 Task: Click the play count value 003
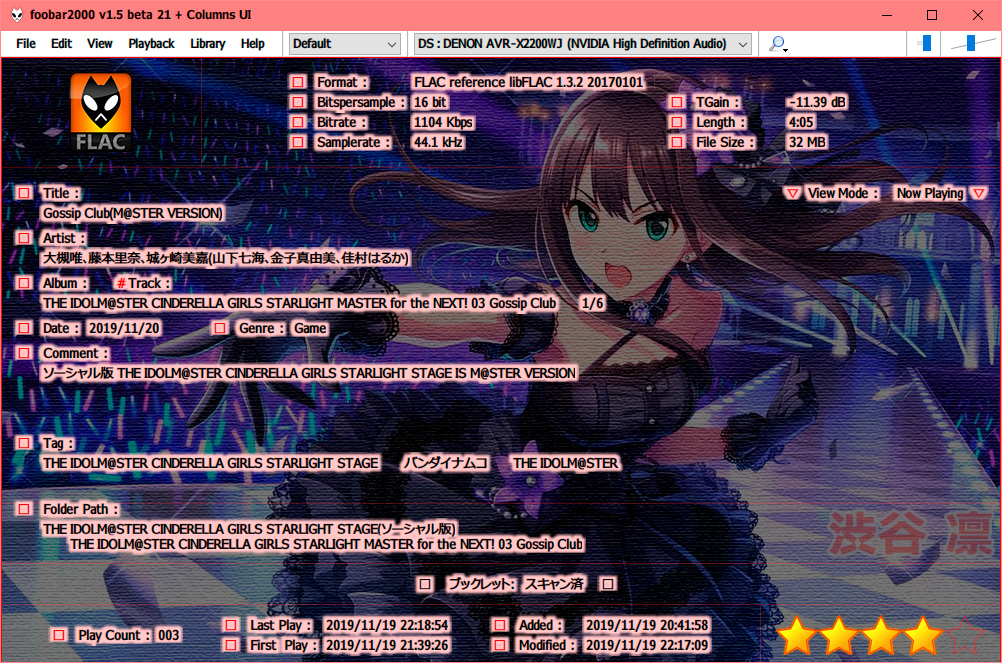click(169, 635)
